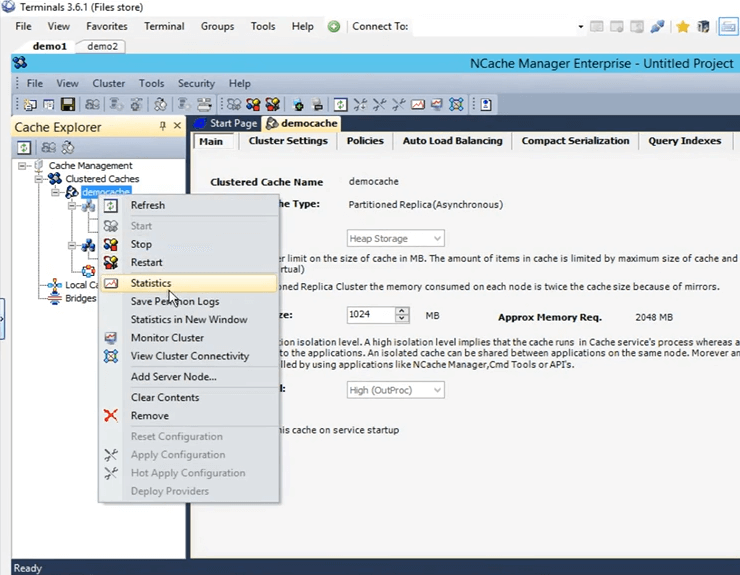
Task: Switch to the demo2 terminal tab
Action: (x=102, y=46)
